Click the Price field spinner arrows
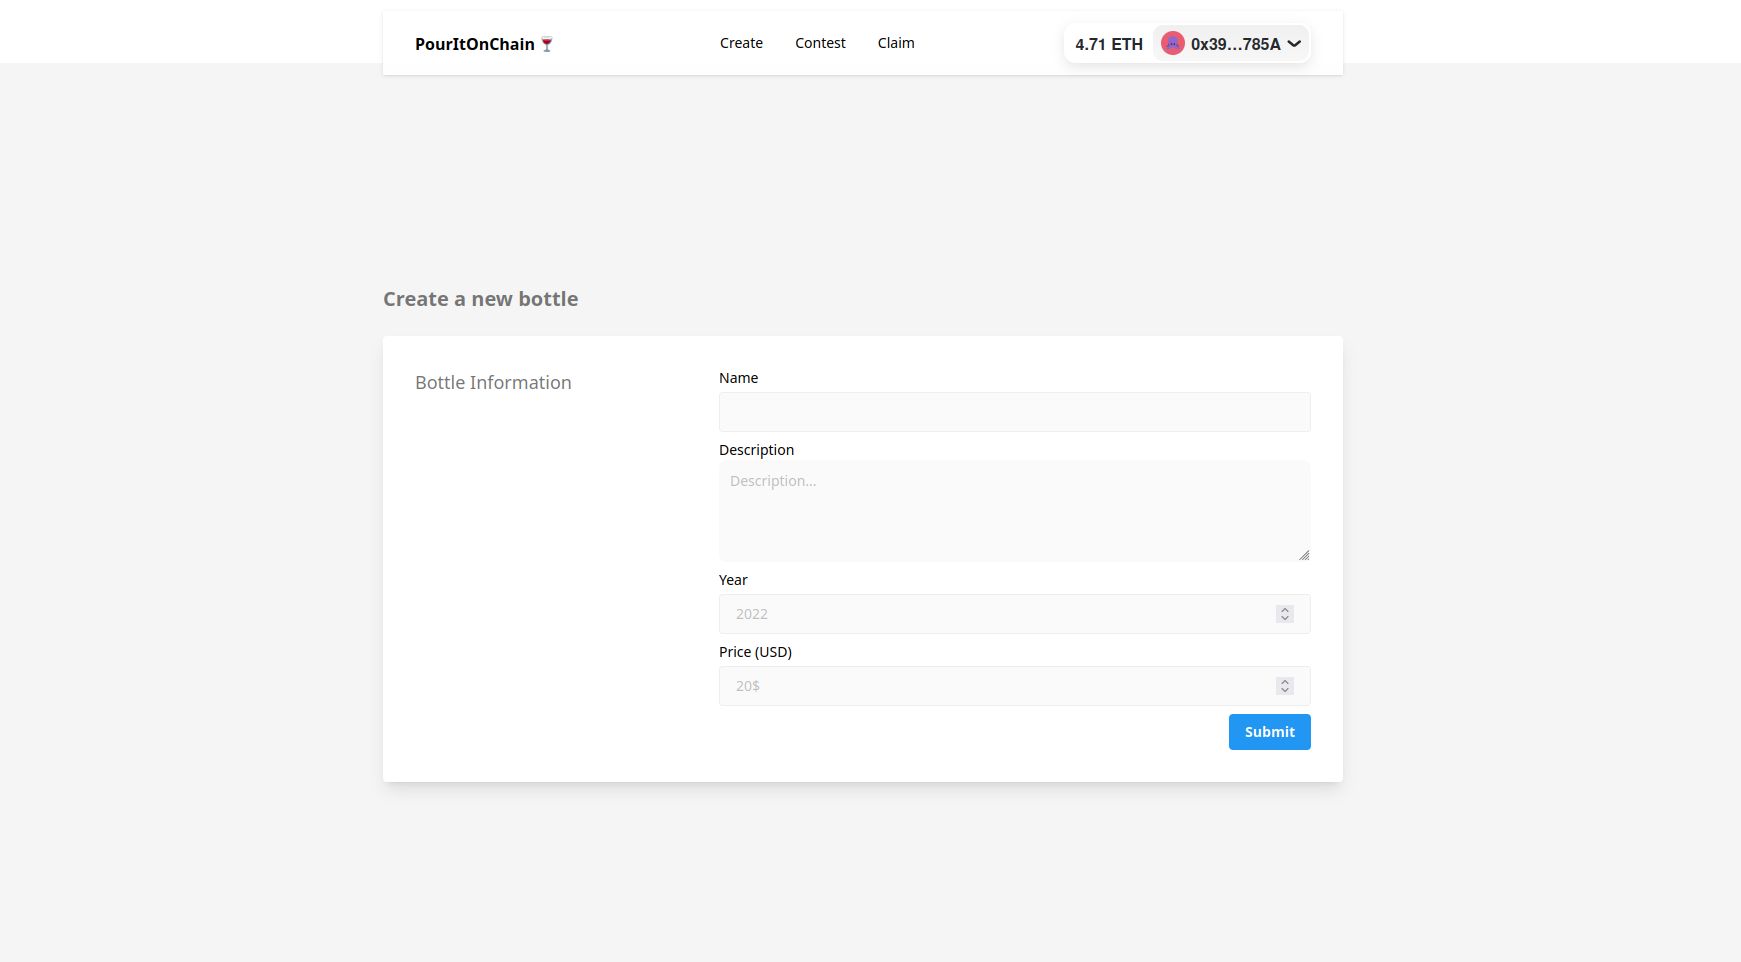The height and width of the screenshot is (962, 1741). click(x=1285, y=686)
